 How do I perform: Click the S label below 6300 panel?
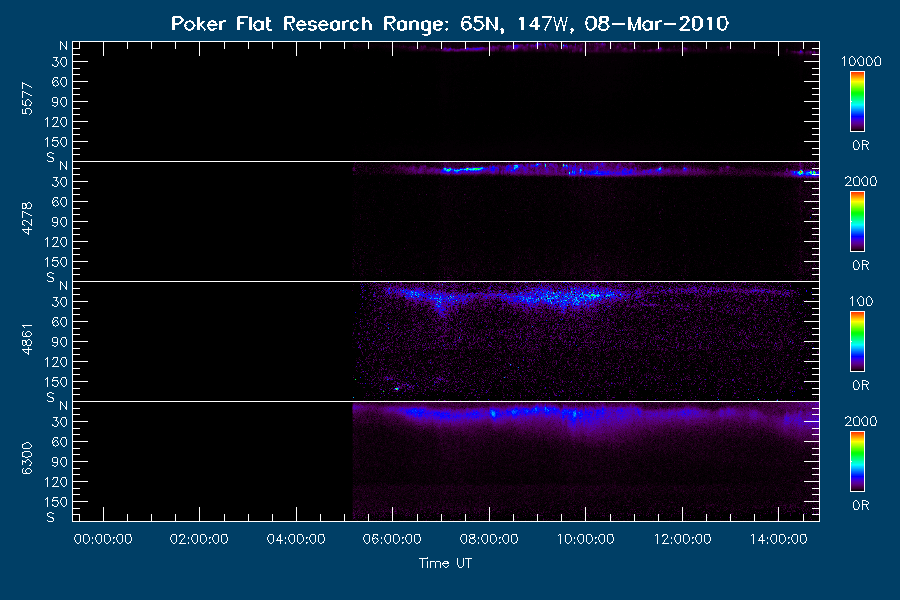(x=51, y=517)
